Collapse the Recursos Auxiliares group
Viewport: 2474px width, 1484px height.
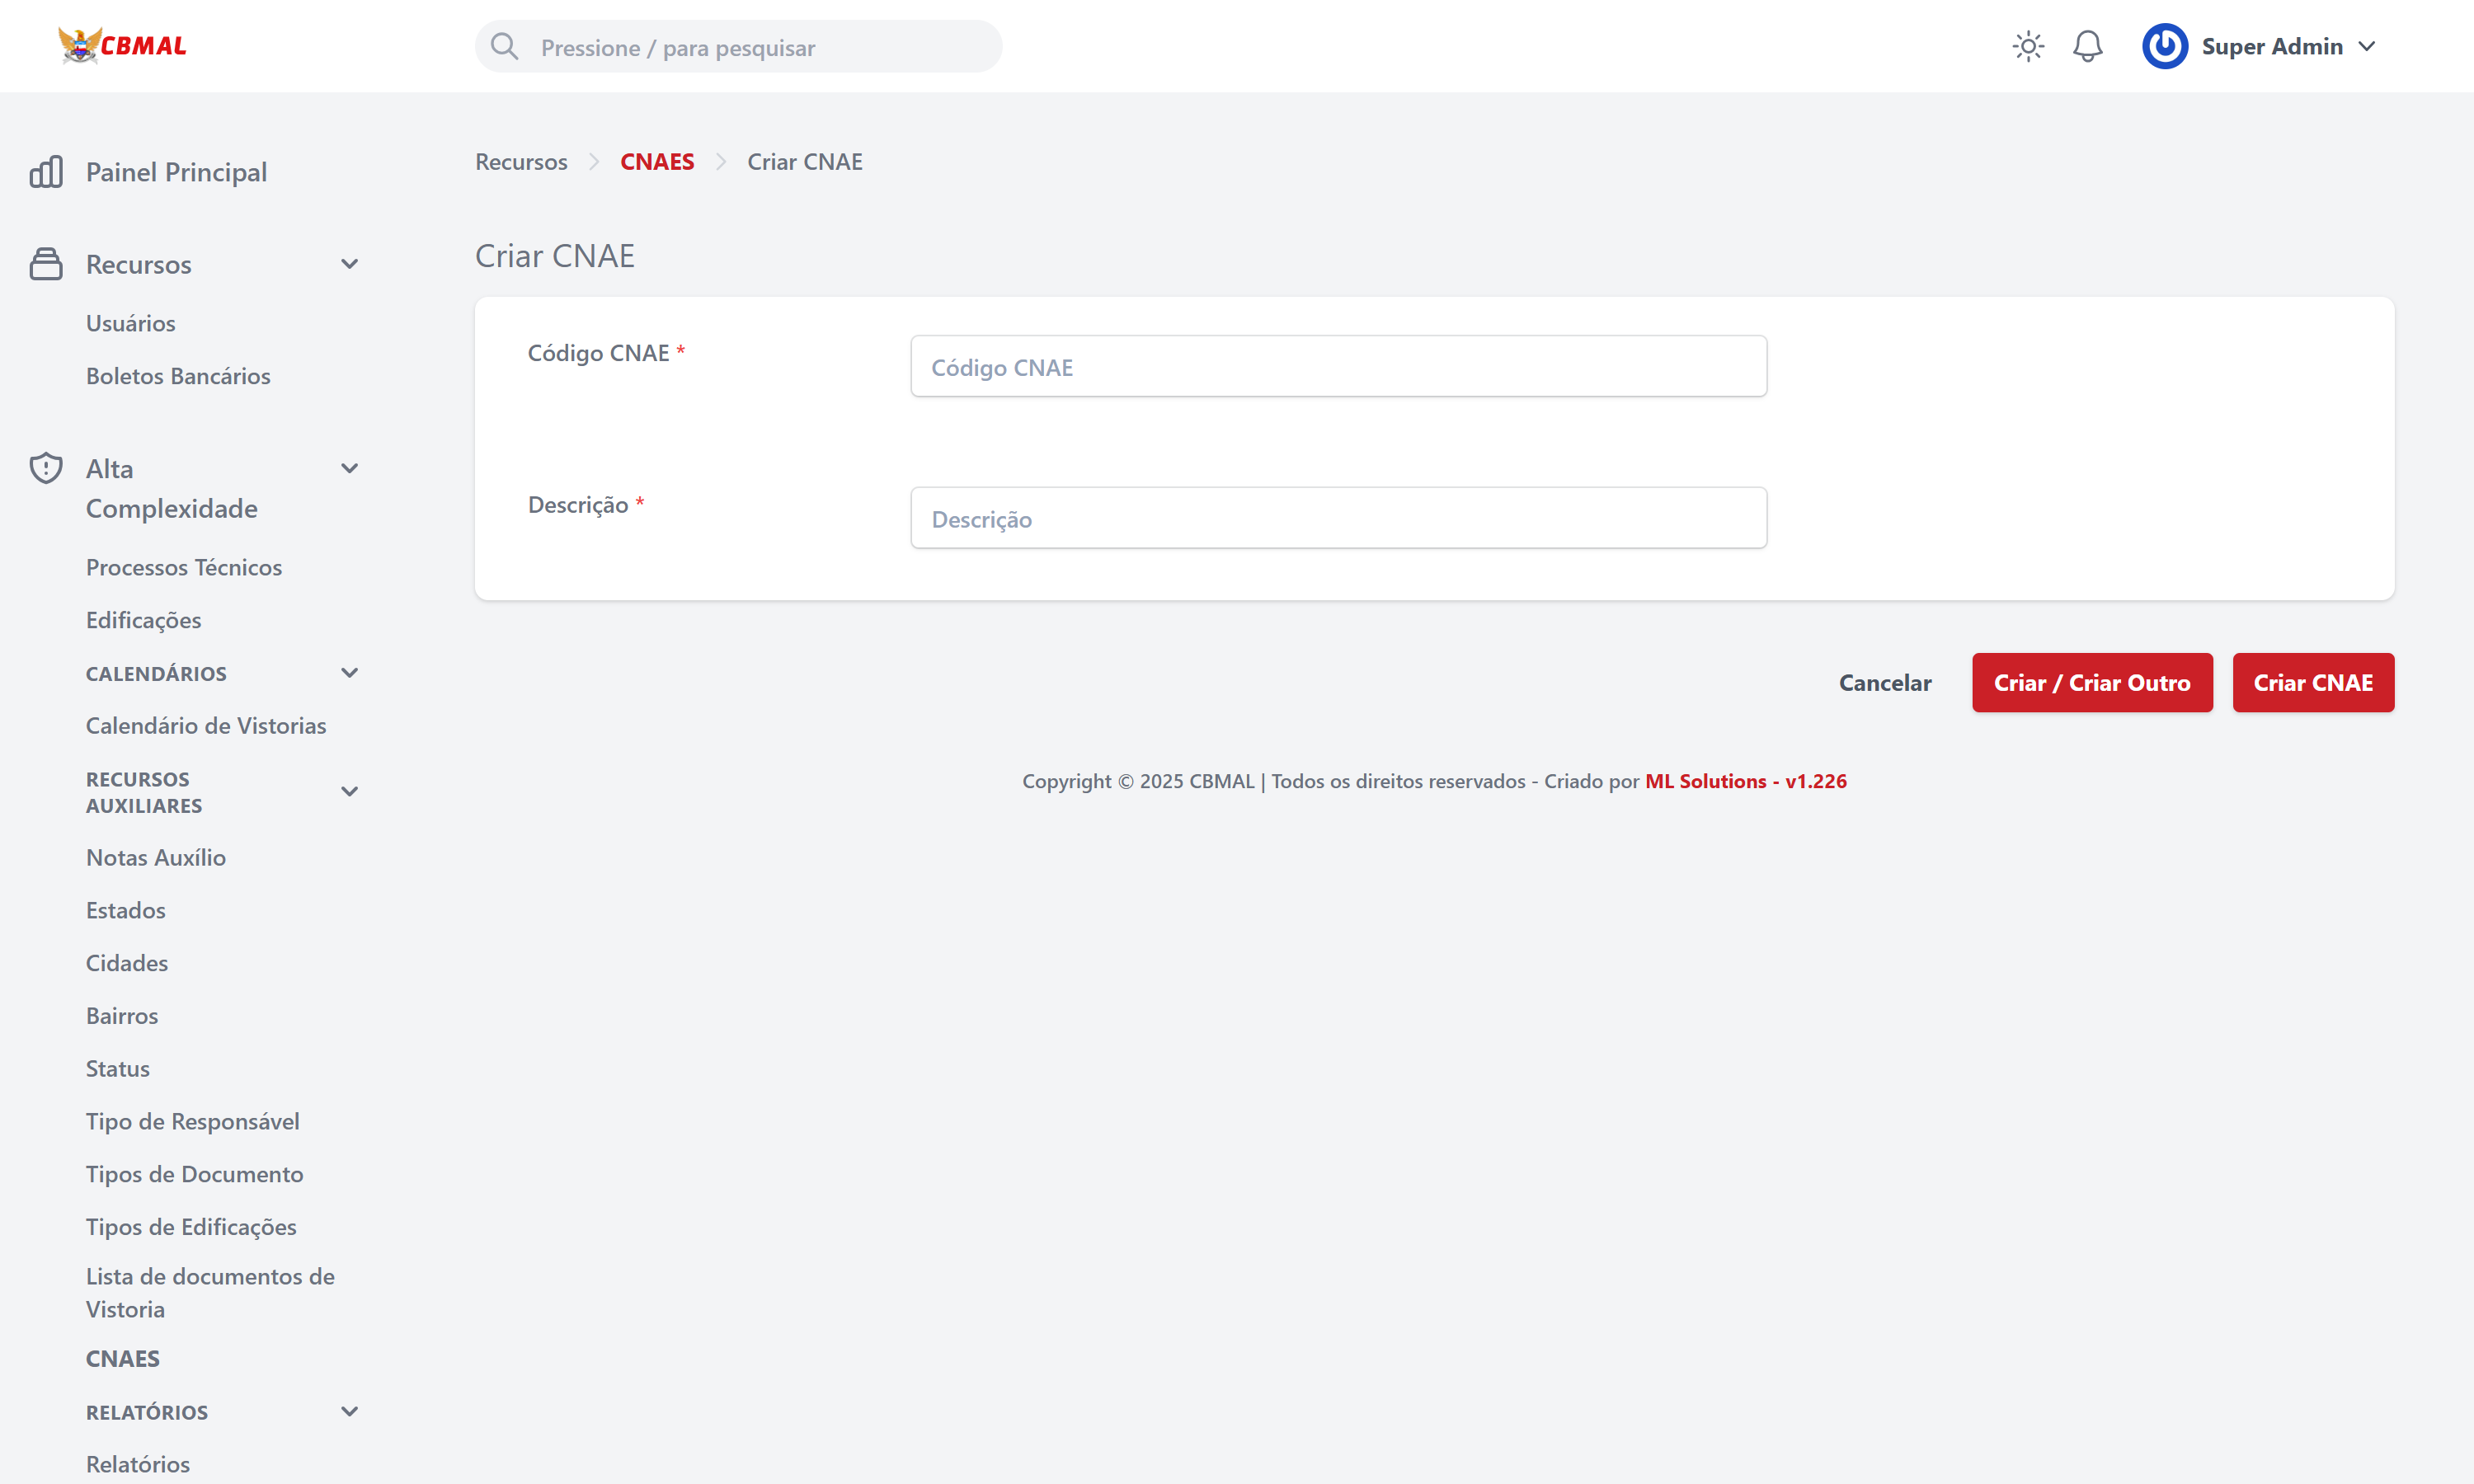pos(349,791)
